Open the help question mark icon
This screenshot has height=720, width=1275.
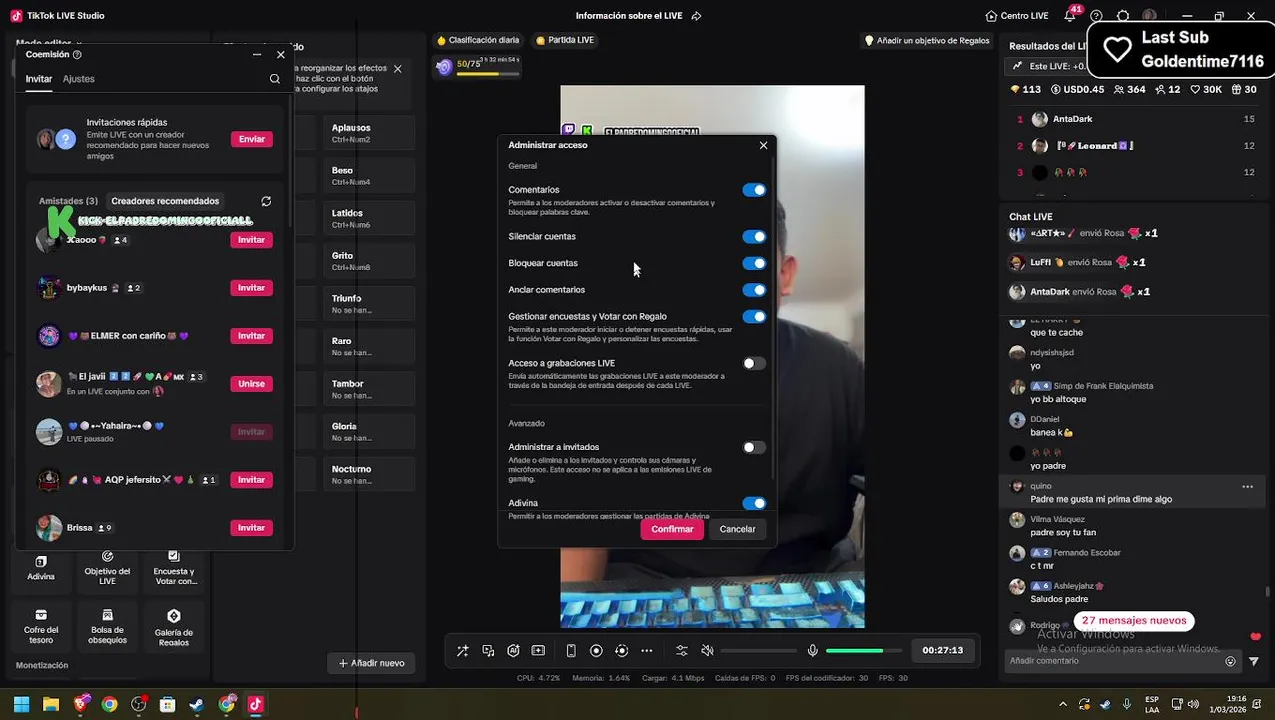coord(1096,16)
